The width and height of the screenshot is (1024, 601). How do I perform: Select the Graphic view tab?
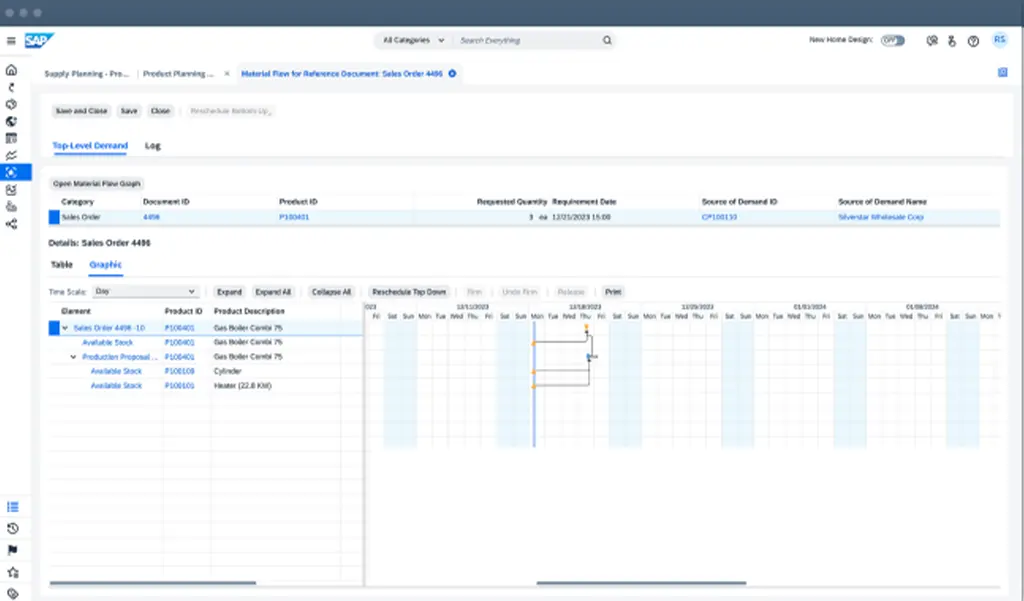coord(105,265)
